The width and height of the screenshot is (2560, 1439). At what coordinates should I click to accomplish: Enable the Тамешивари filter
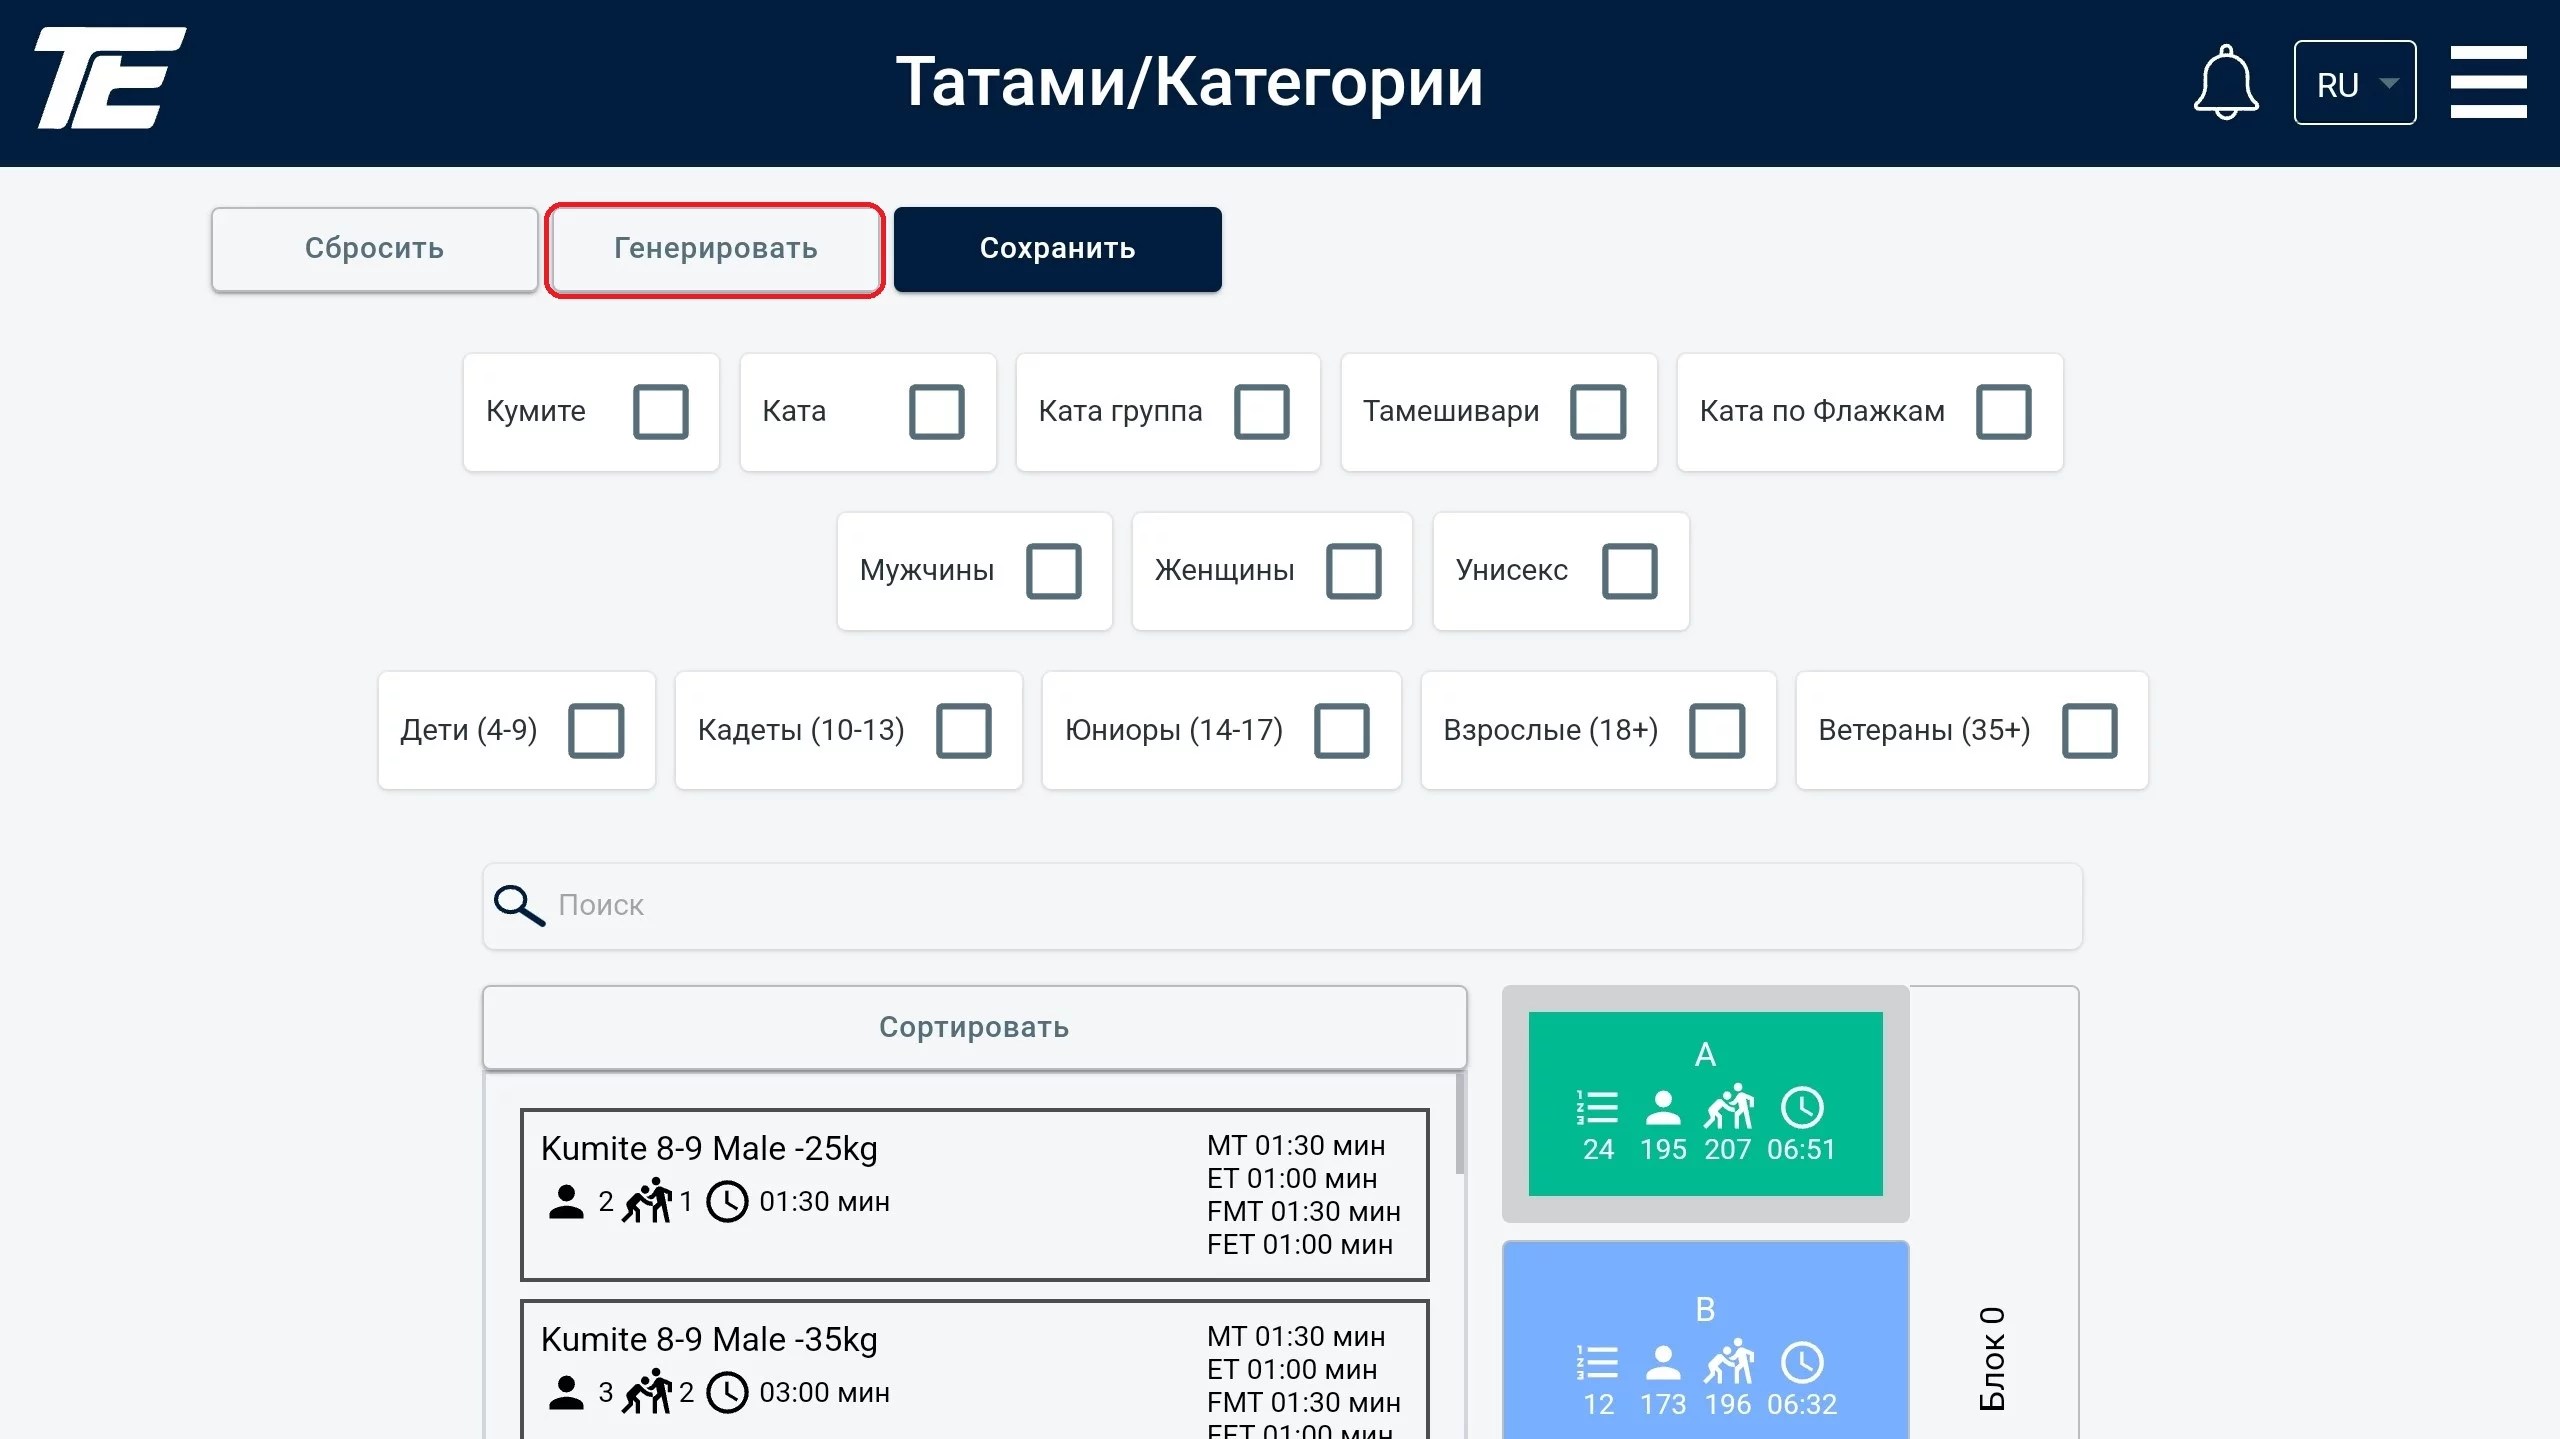1598,412
